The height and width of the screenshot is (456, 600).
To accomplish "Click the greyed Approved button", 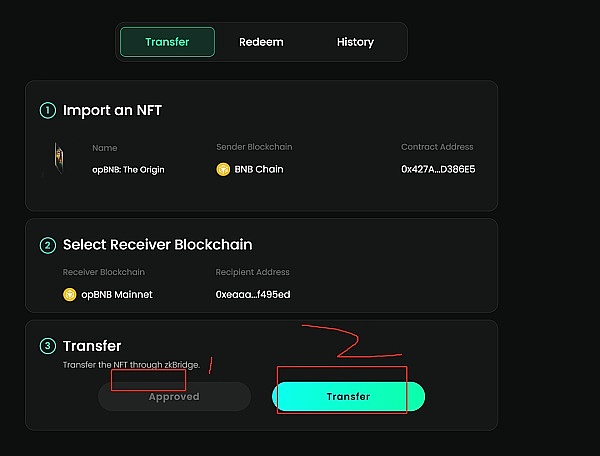I will [x=174, y=397].
